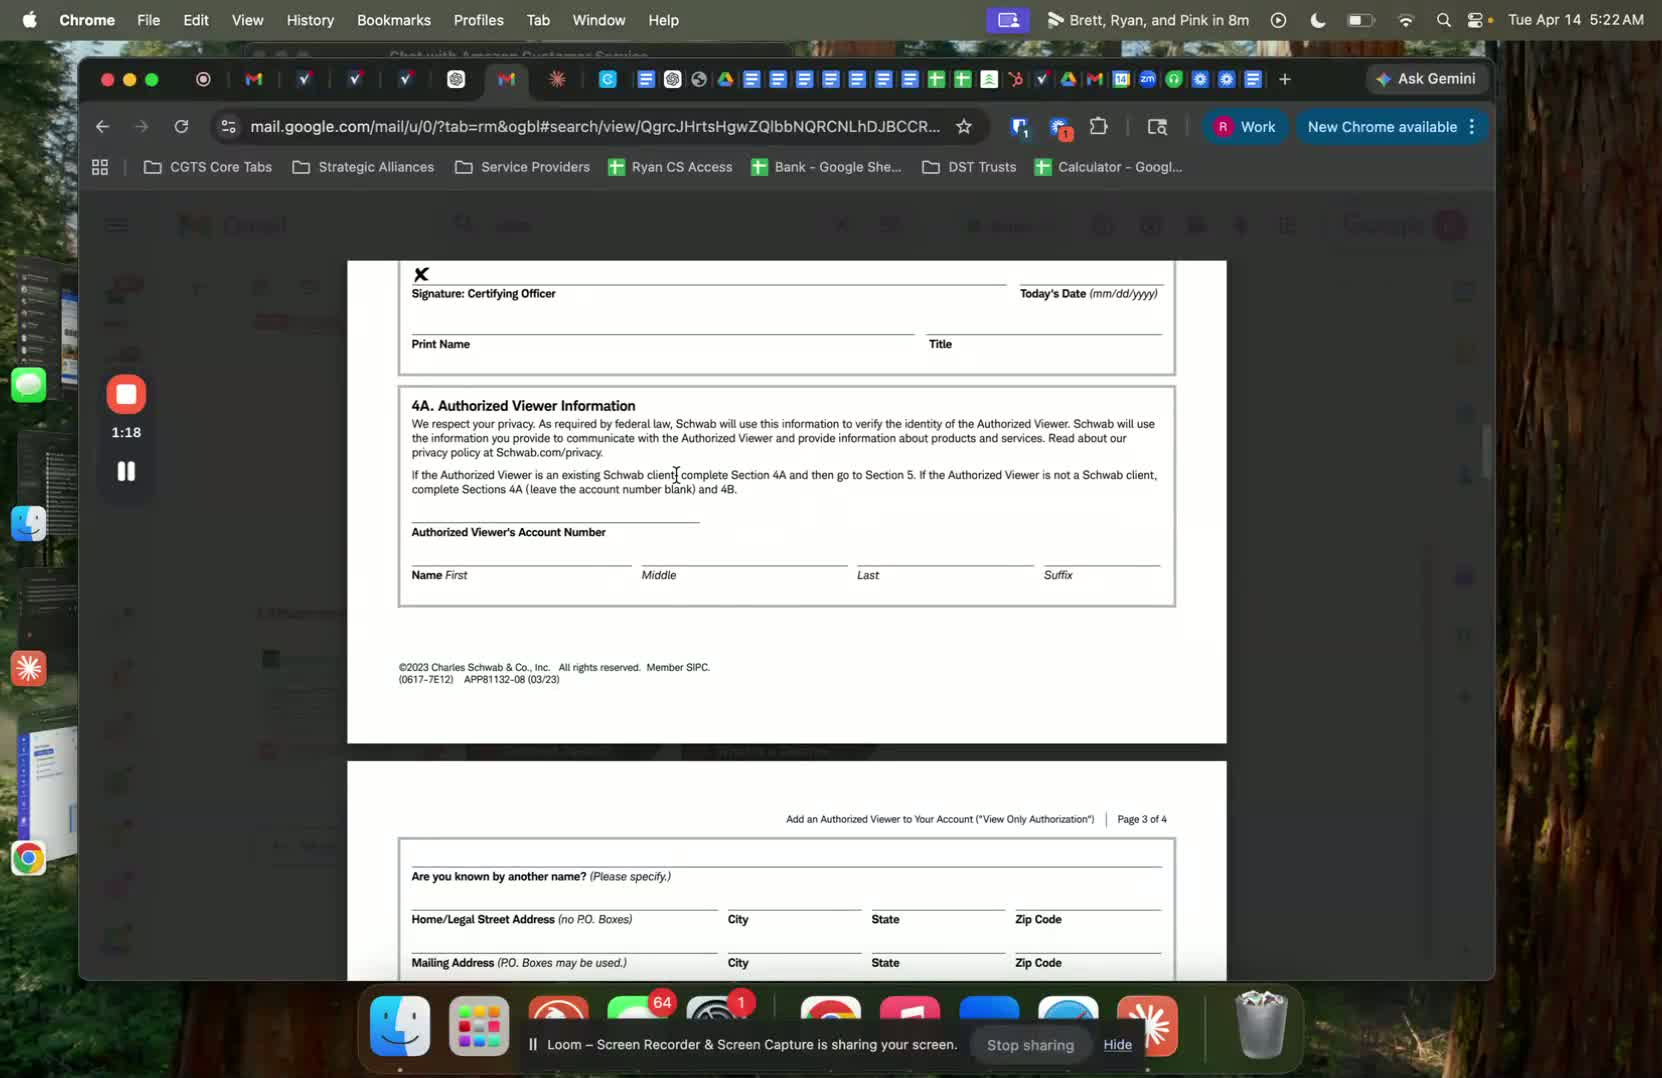
Task: Click the 4A. Authorized Viewer Information heading
Action: (523, 405)
